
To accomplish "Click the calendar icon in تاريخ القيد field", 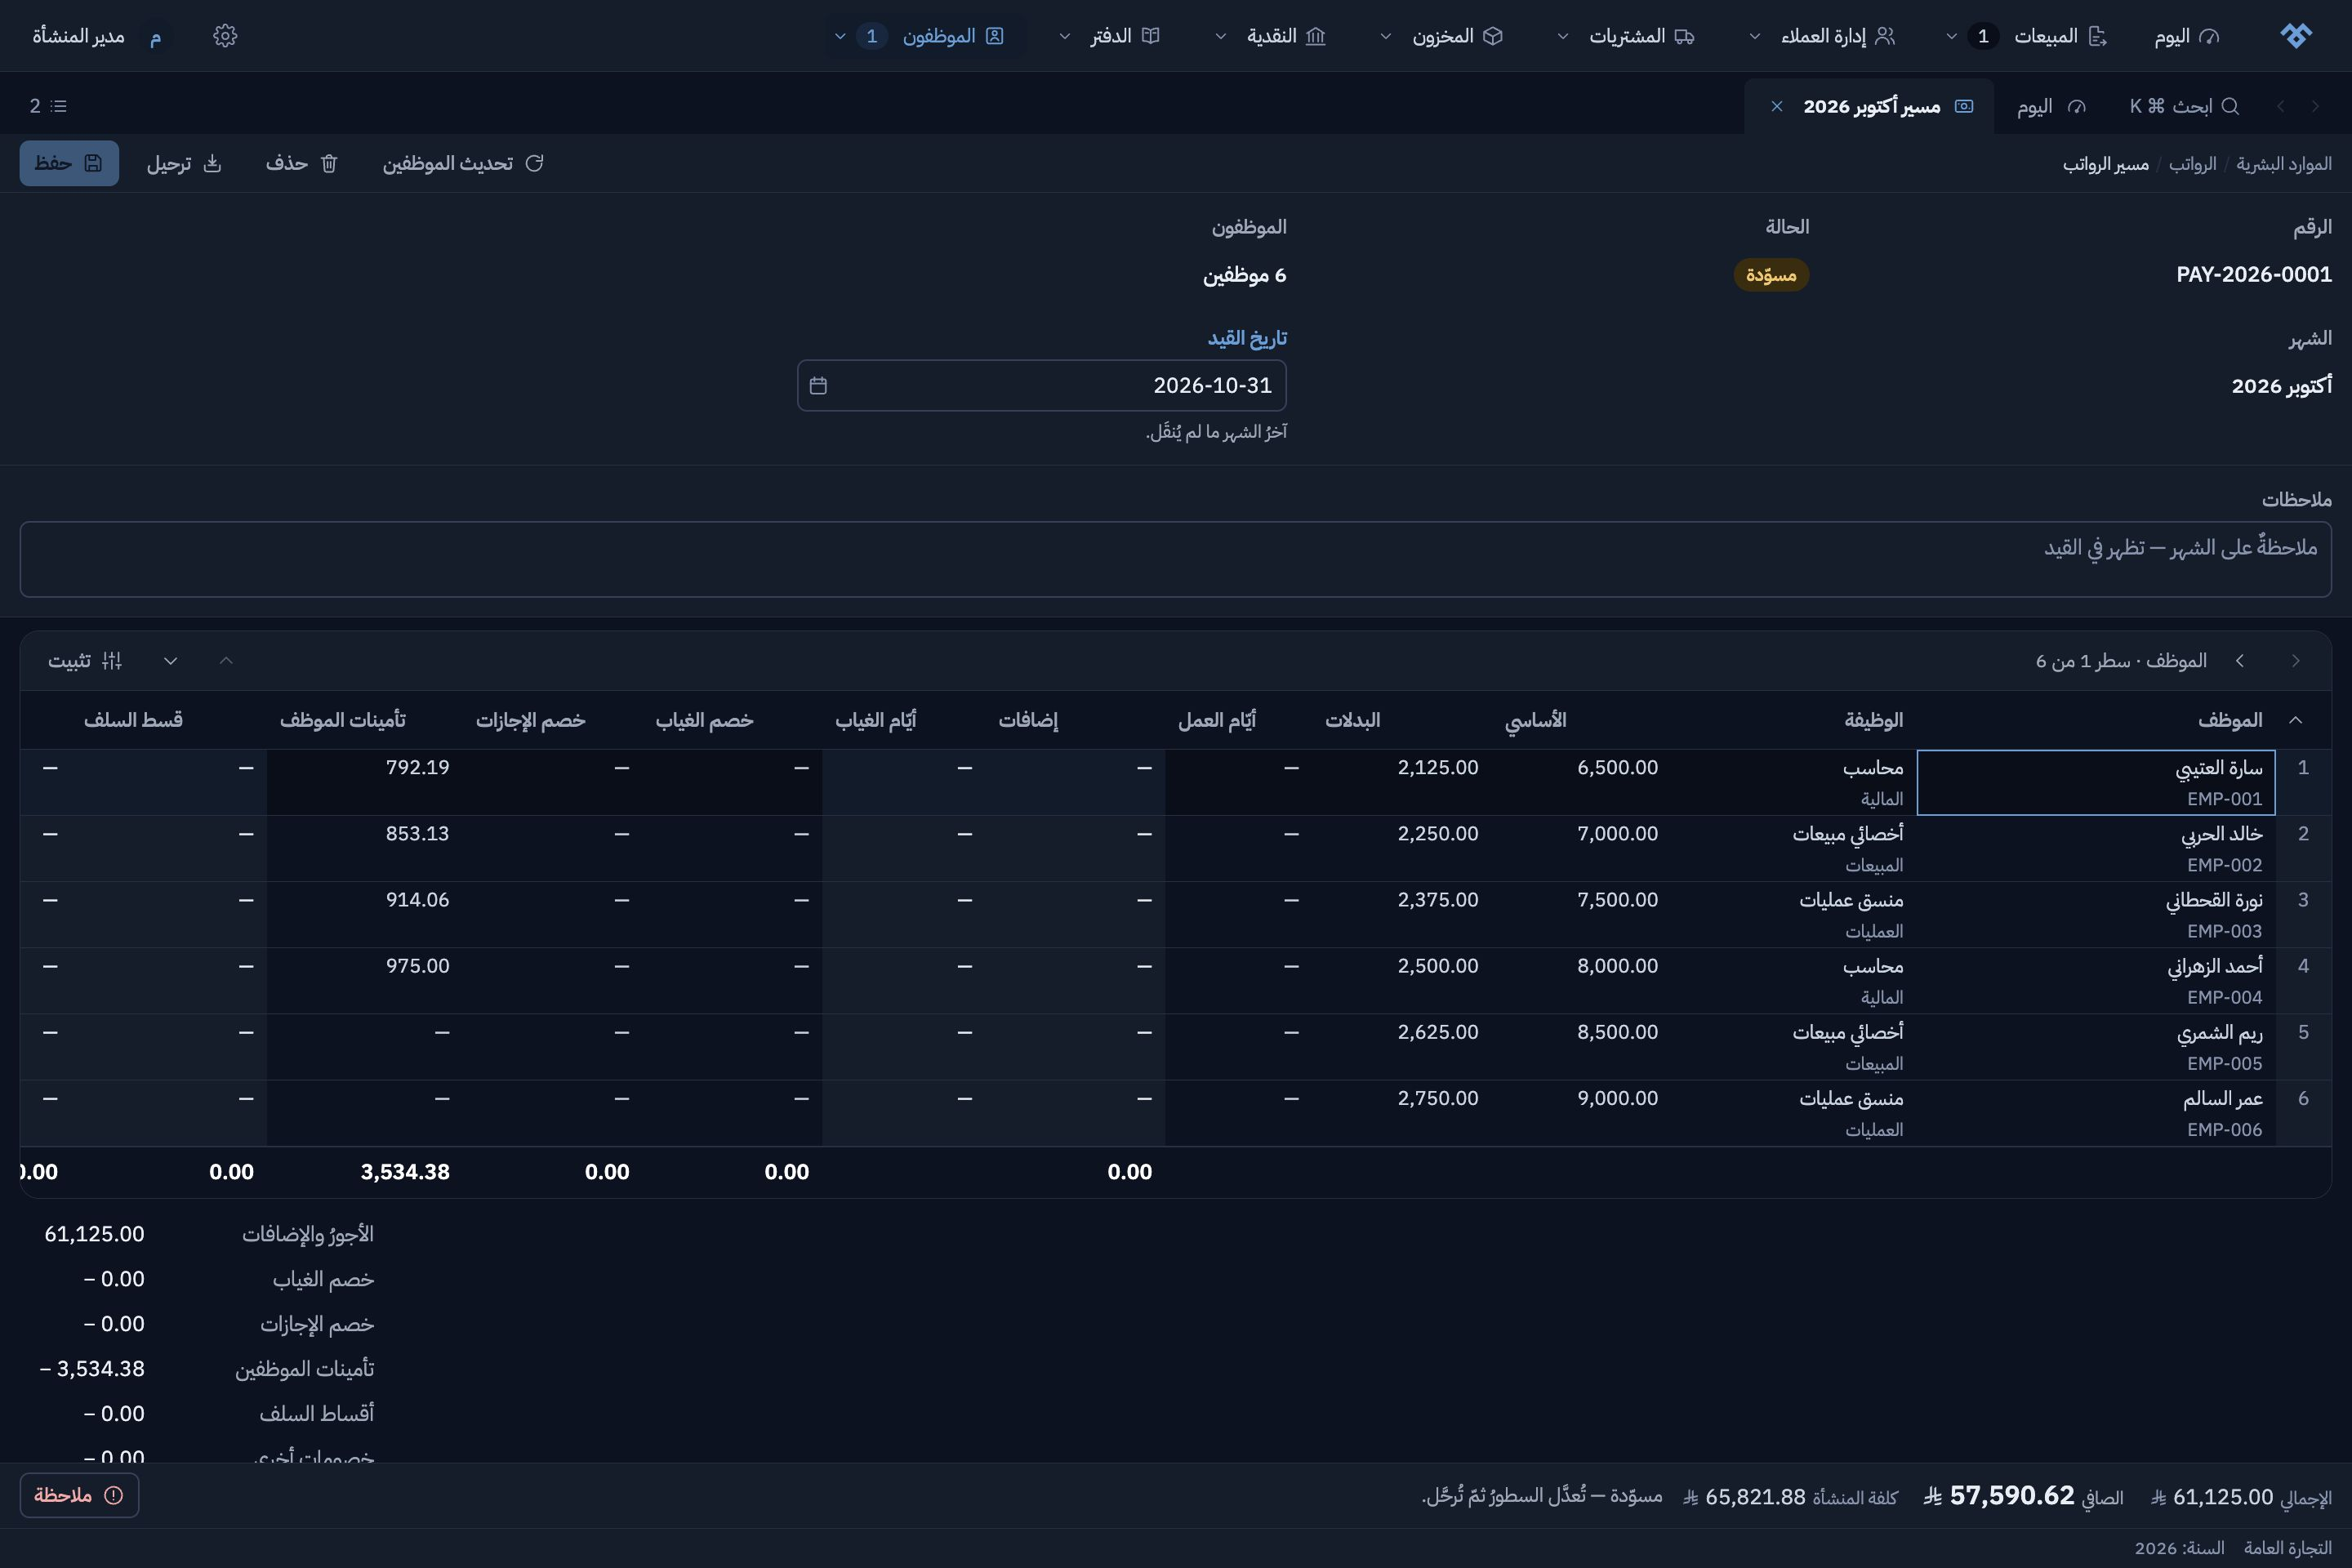I will click(818, 385).
